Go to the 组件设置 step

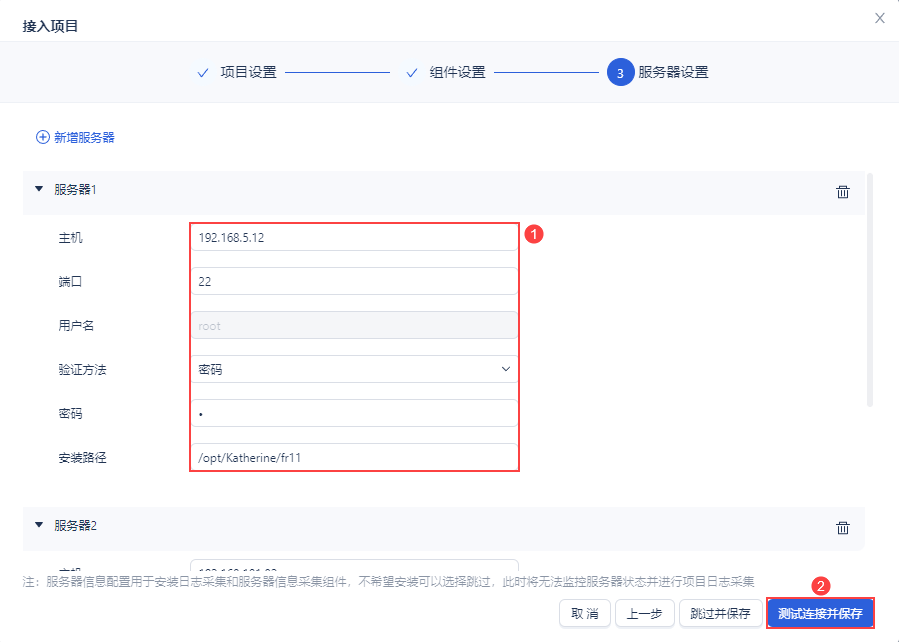pyautogui.click(x=458, y=72)
